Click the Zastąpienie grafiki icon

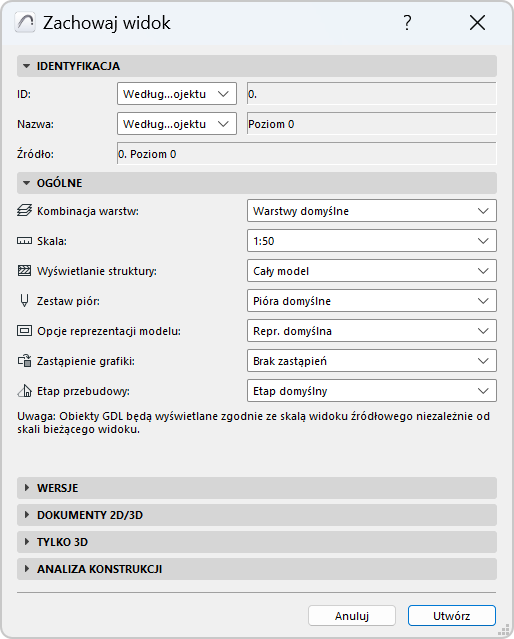(x=24, y=361)
